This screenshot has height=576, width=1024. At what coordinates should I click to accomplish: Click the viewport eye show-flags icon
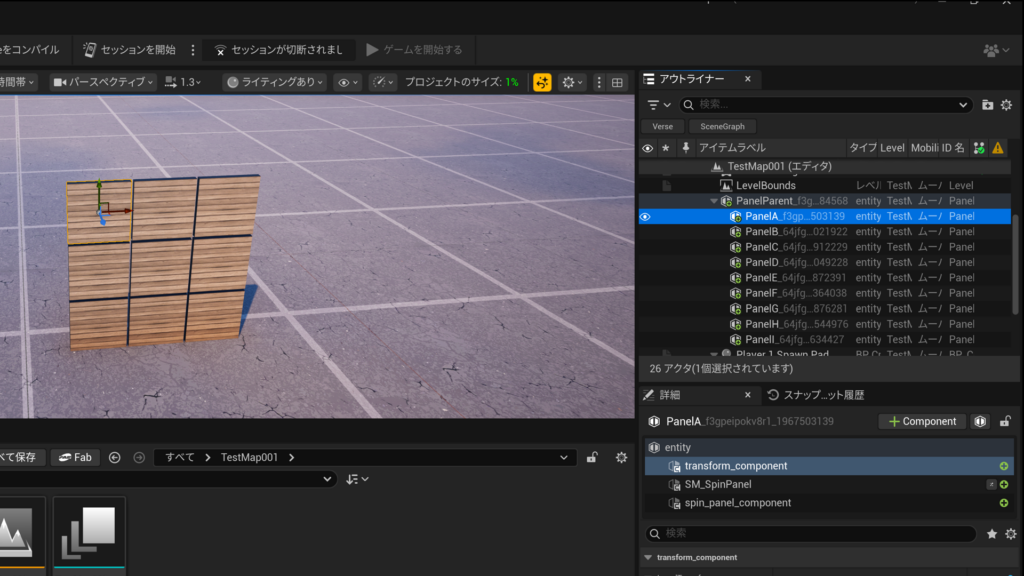(x=347, y=82)
